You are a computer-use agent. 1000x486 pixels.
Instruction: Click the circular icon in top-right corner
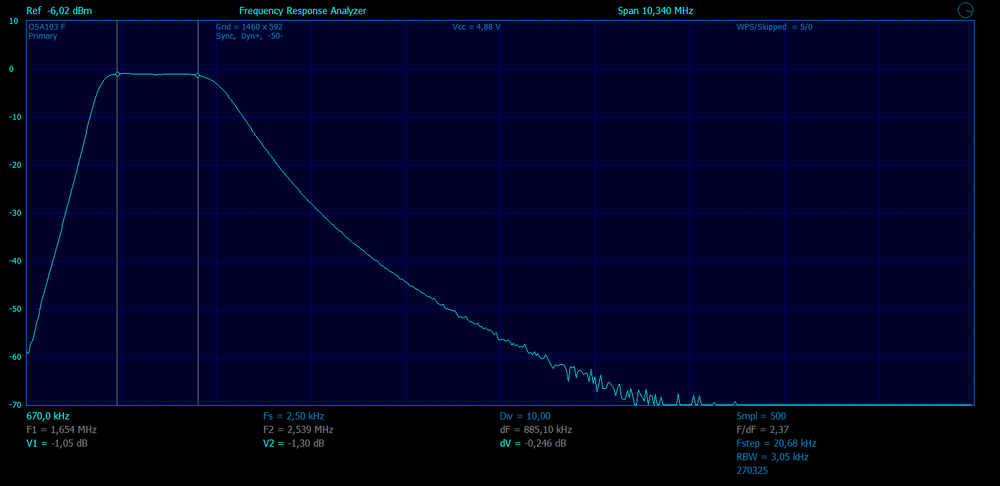[x=966, y=10]
